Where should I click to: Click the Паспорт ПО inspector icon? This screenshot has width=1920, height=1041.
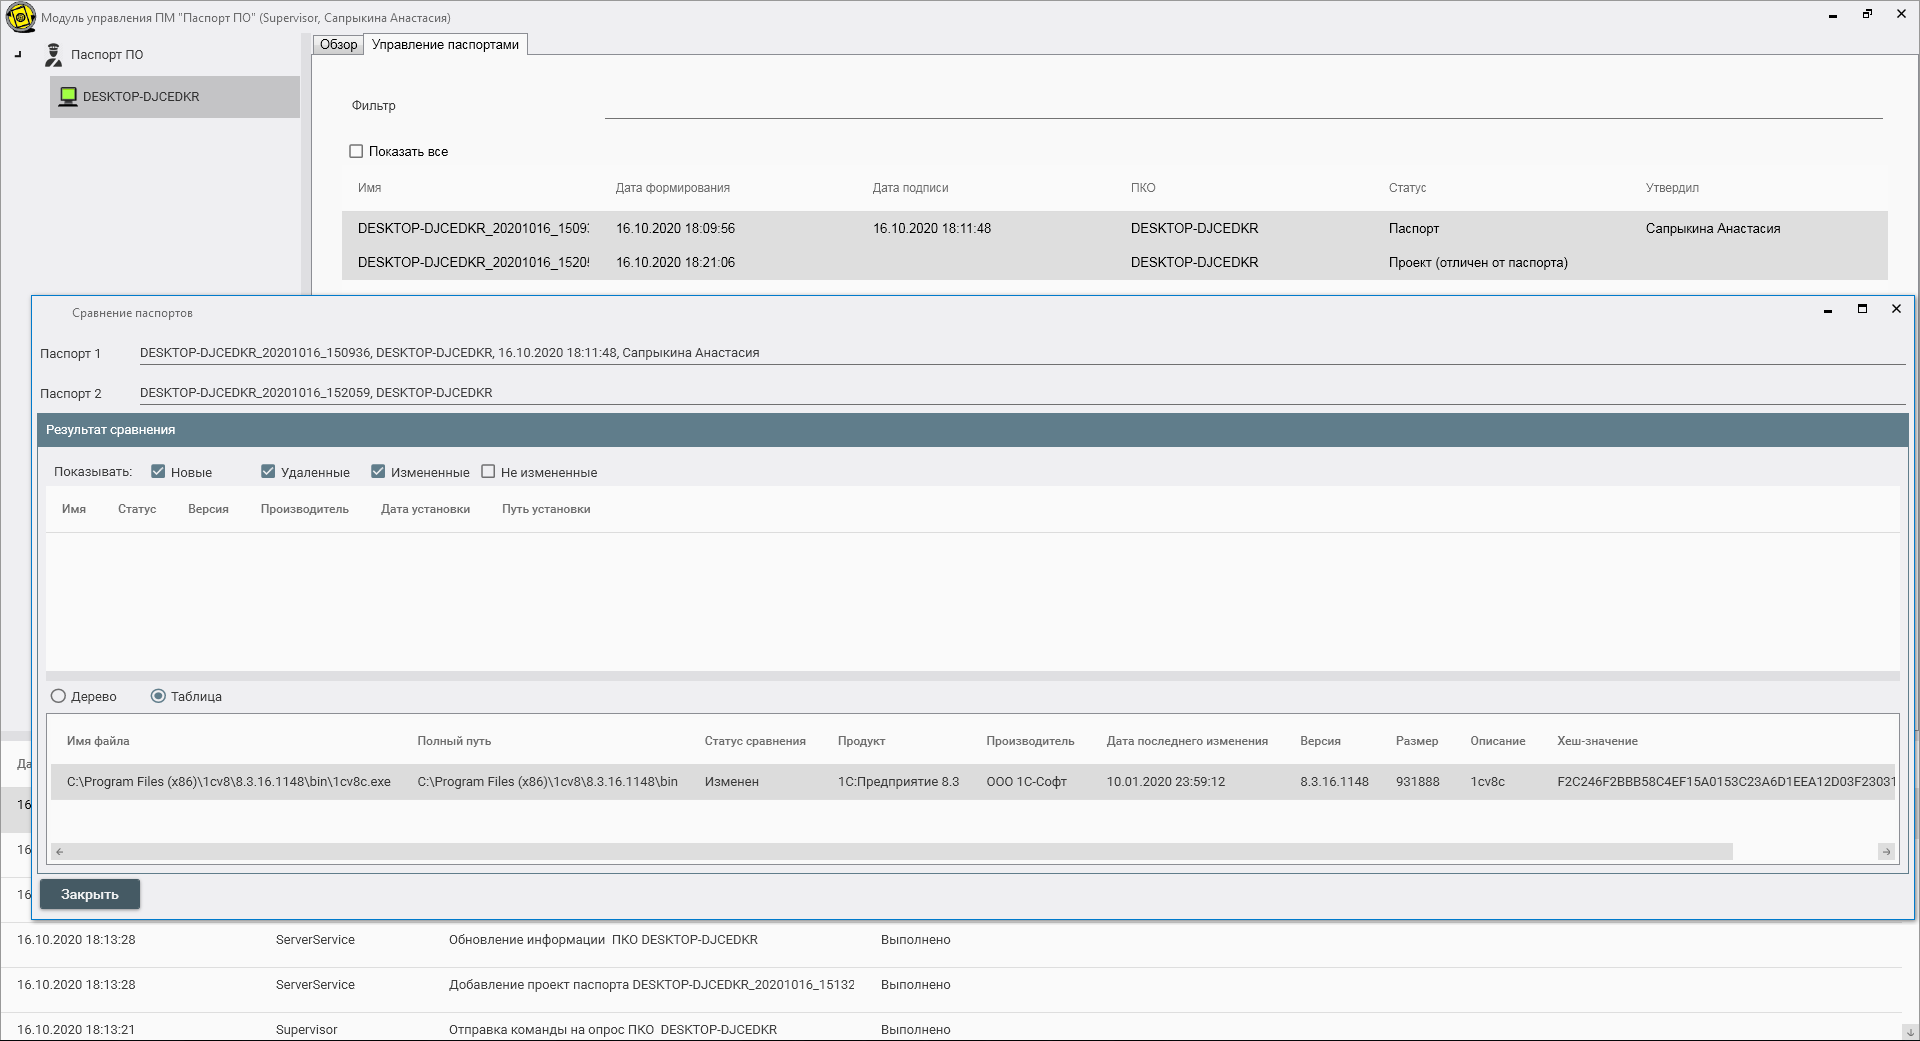coord(54,55)
